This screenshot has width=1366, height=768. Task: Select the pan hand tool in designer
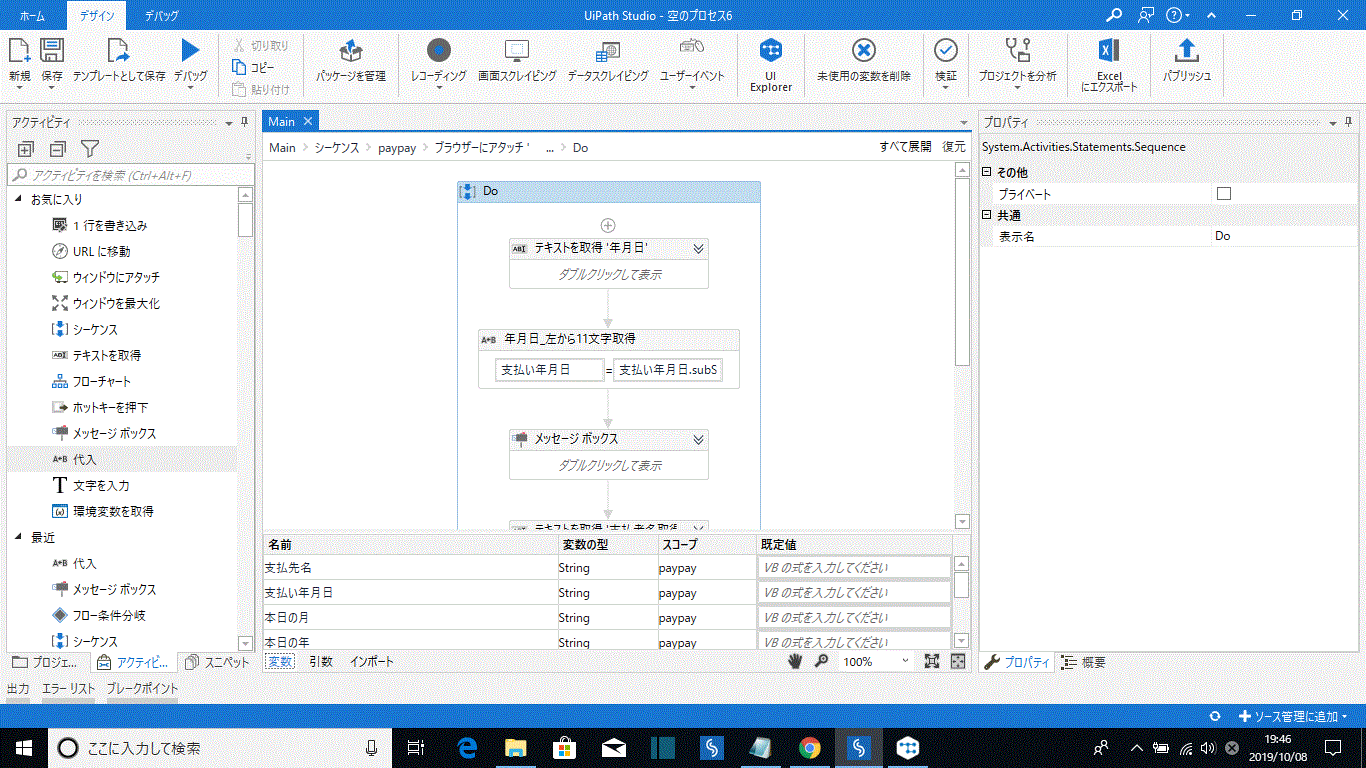point(796,661)
